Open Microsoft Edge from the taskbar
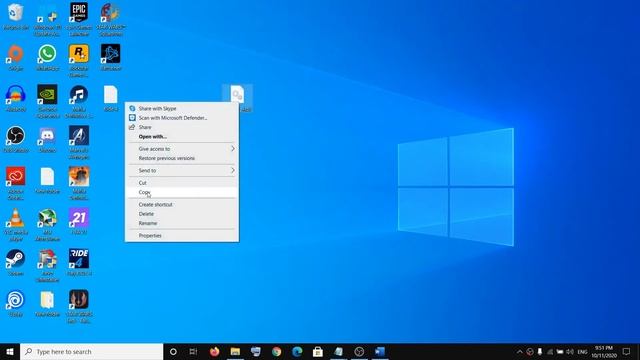 click(297, 351)
